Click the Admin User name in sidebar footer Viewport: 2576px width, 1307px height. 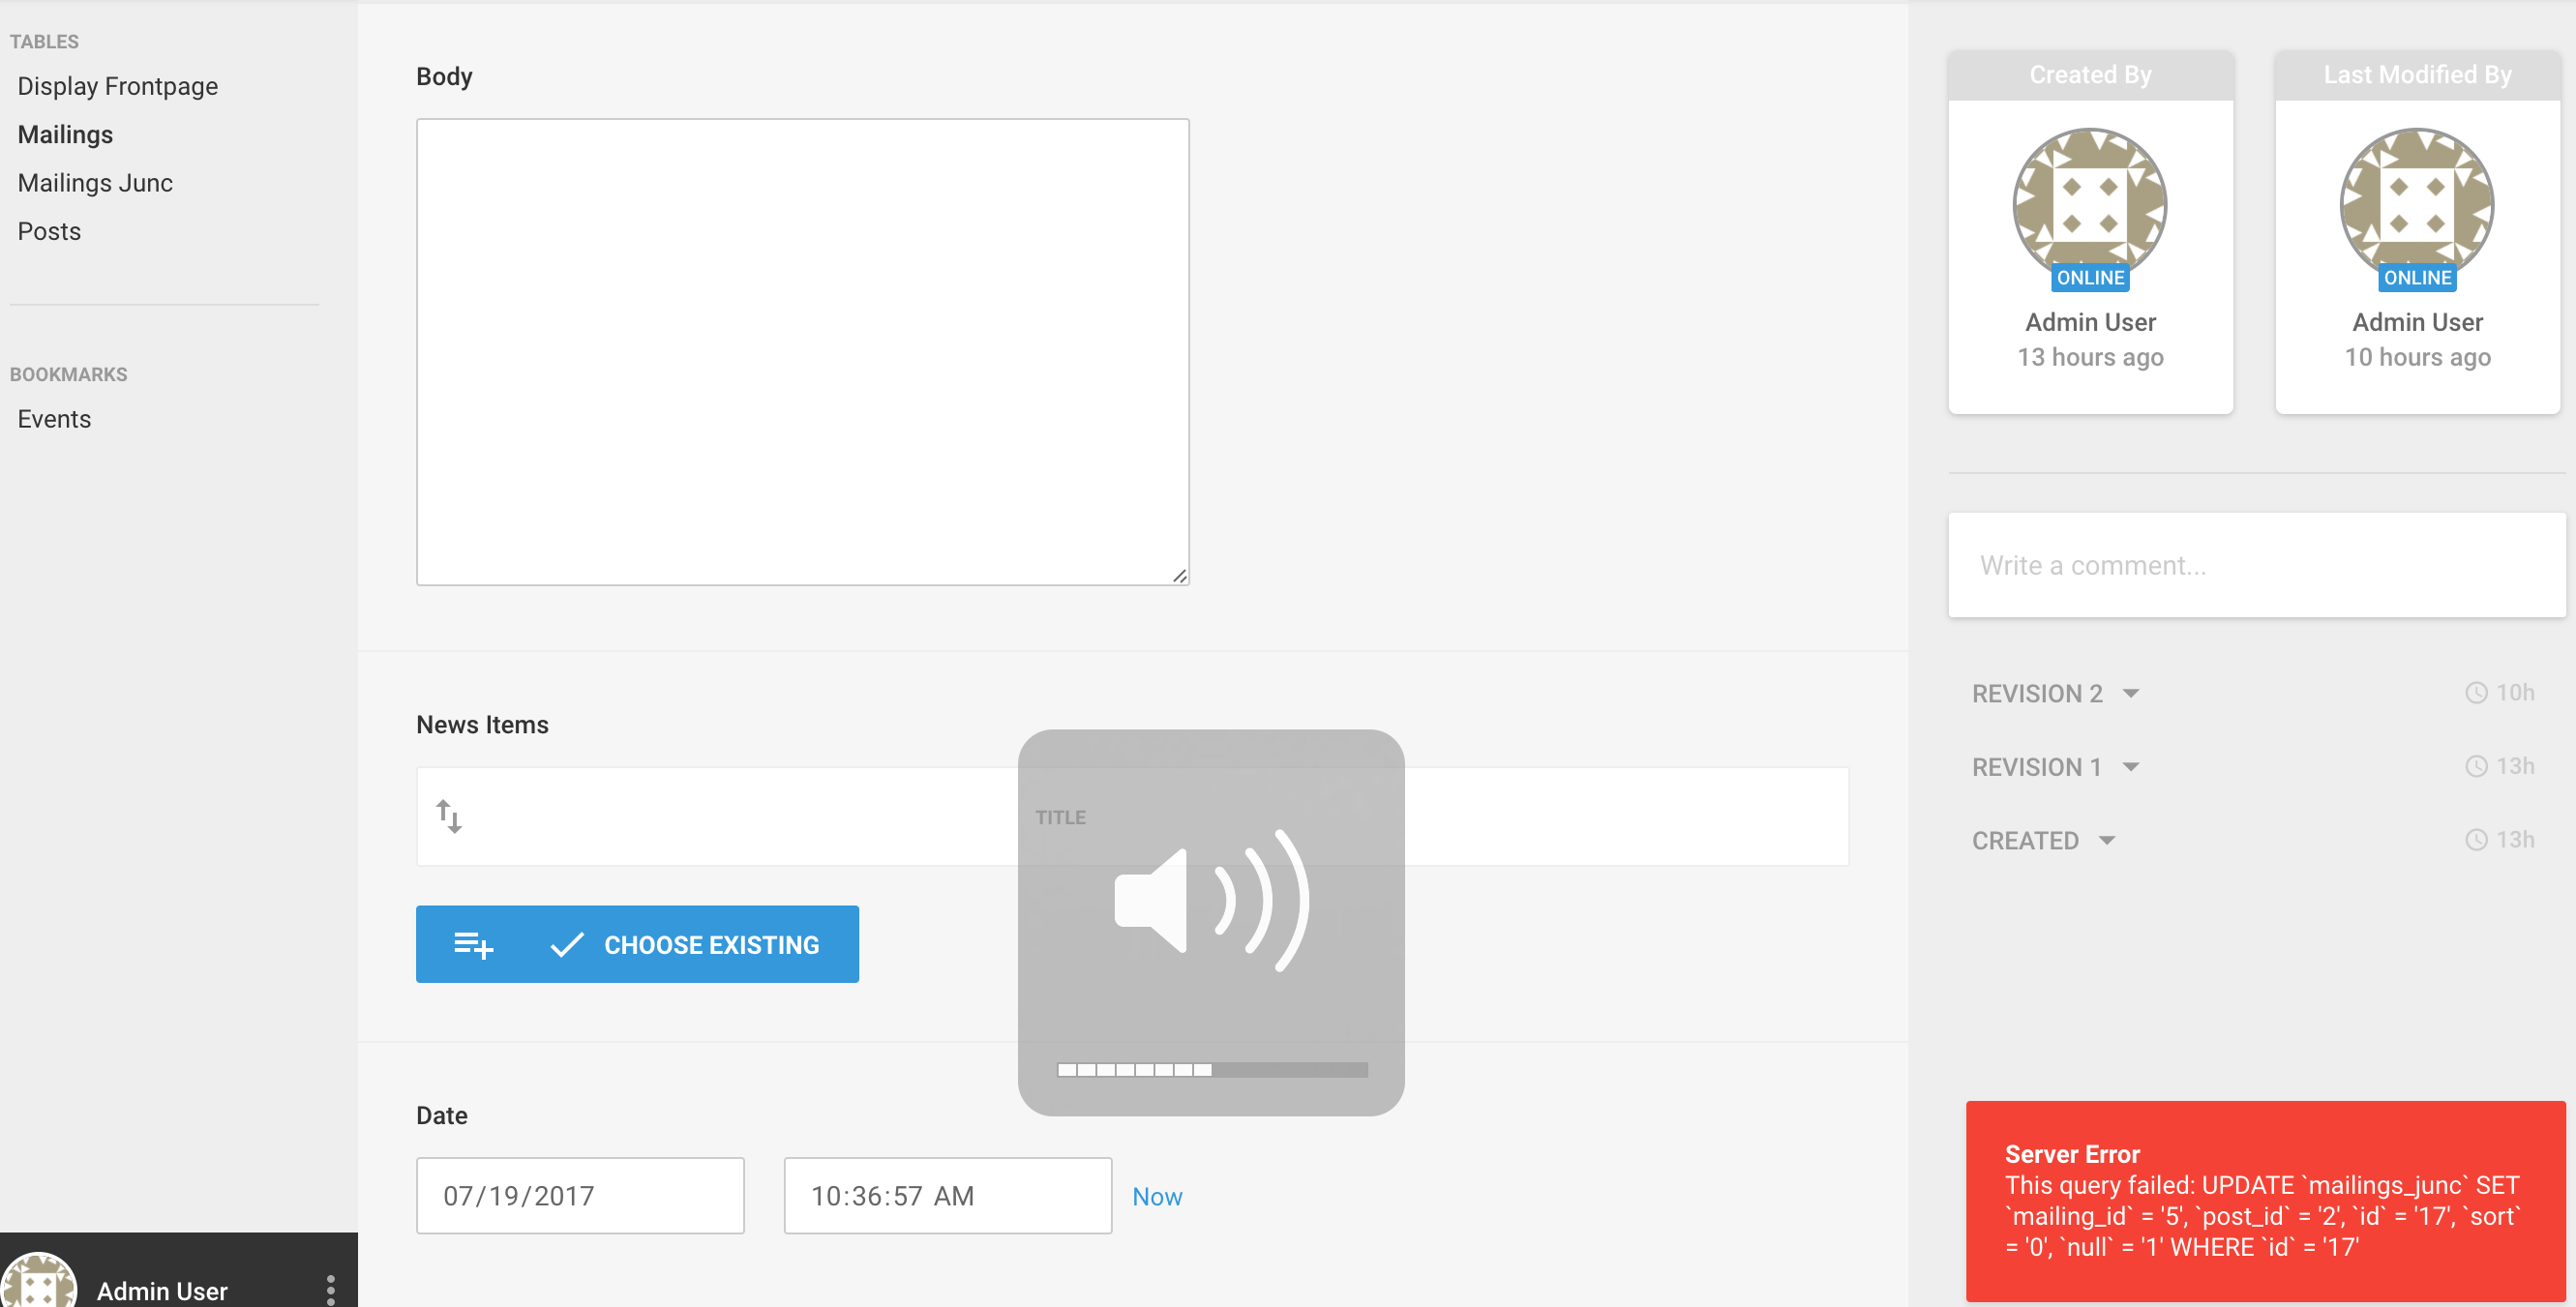click(162, 1290)
